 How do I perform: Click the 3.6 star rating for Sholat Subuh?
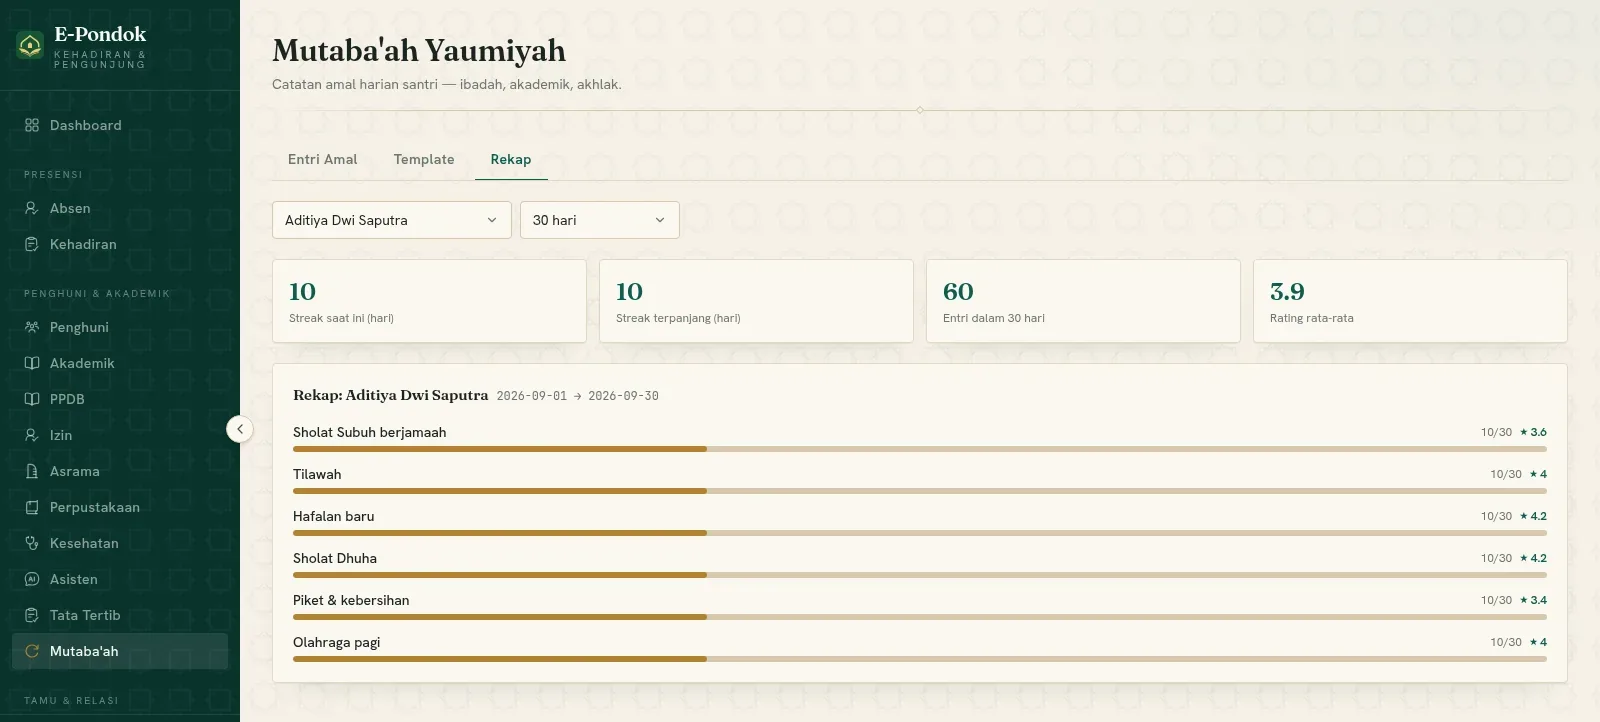(x=1533, y=432)
